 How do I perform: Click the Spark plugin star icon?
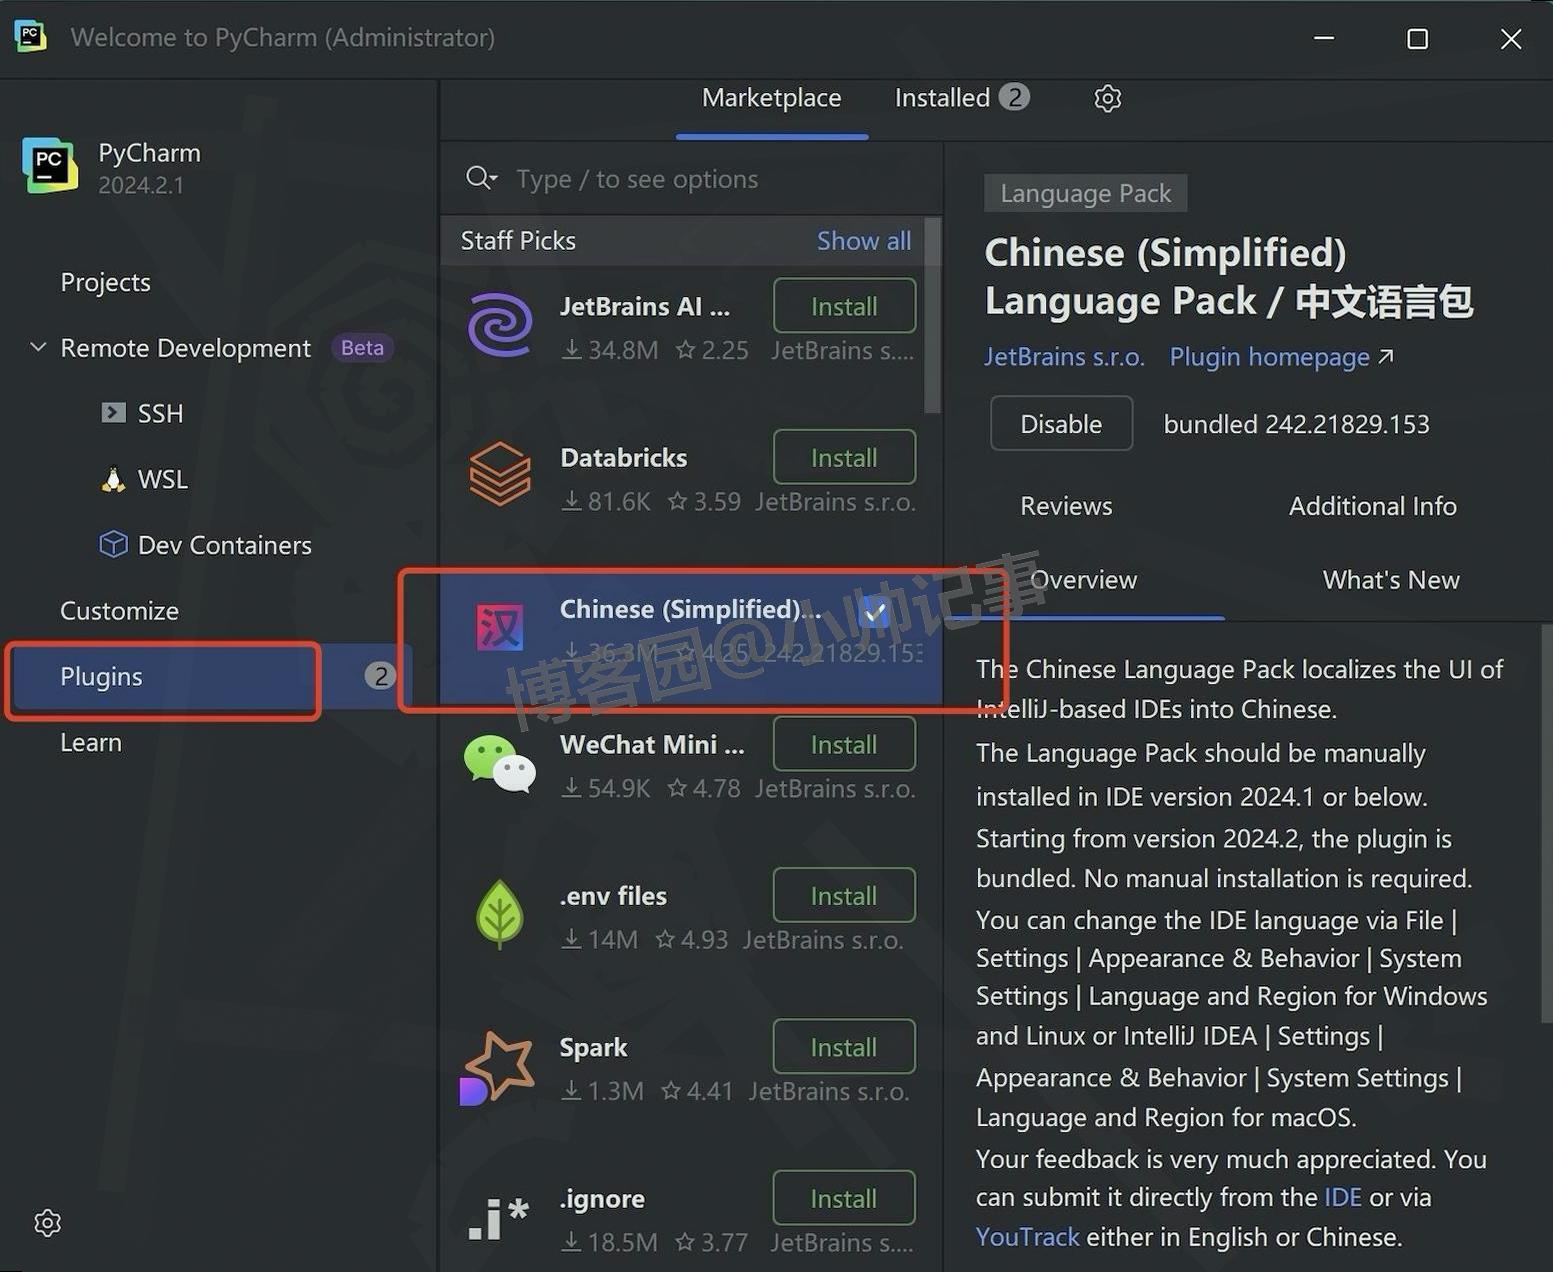pos(497,1065)
